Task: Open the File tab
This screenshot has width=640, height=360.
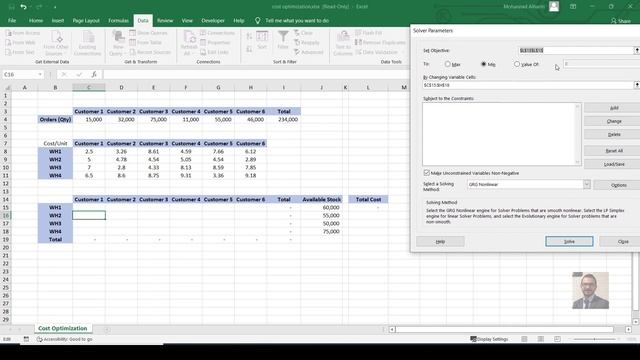Action: coord(12,20)
